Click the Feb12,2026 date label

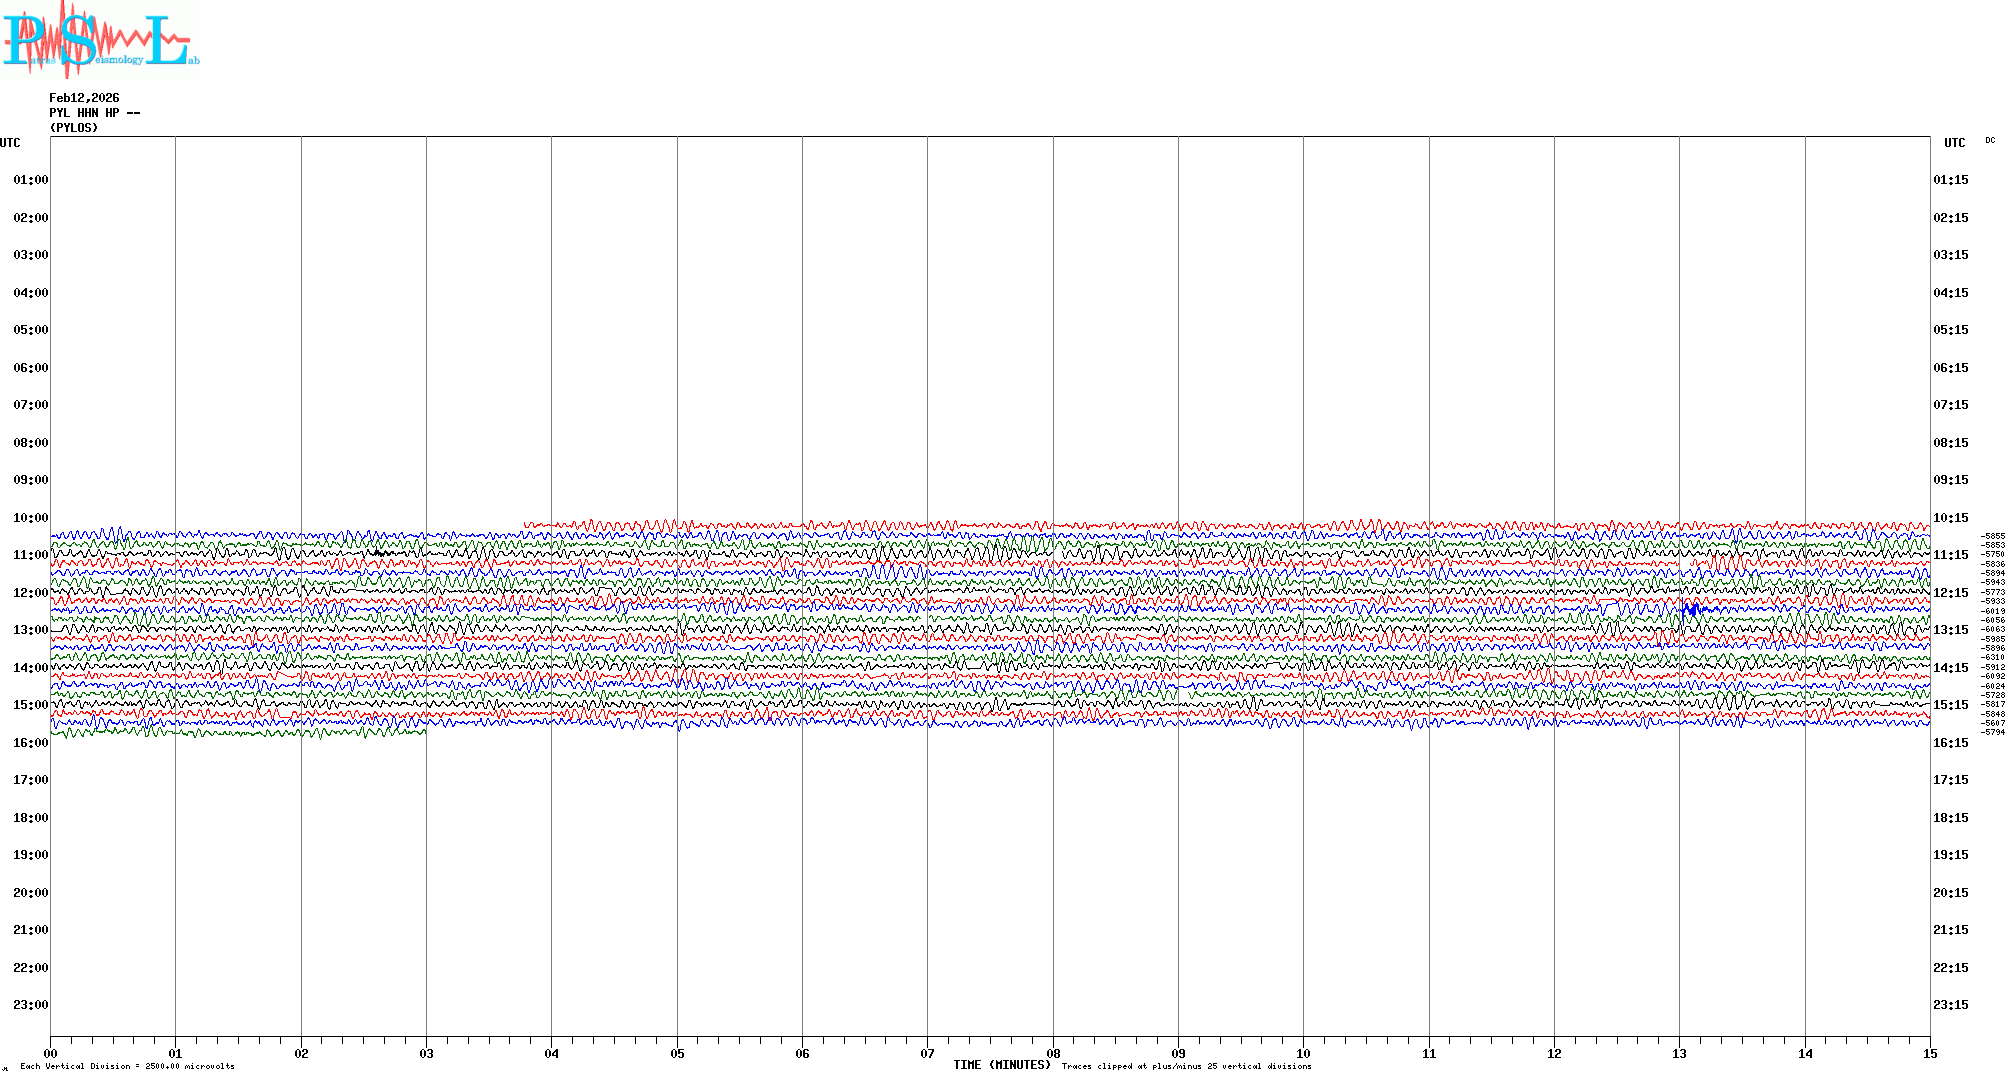click(84, 98)
